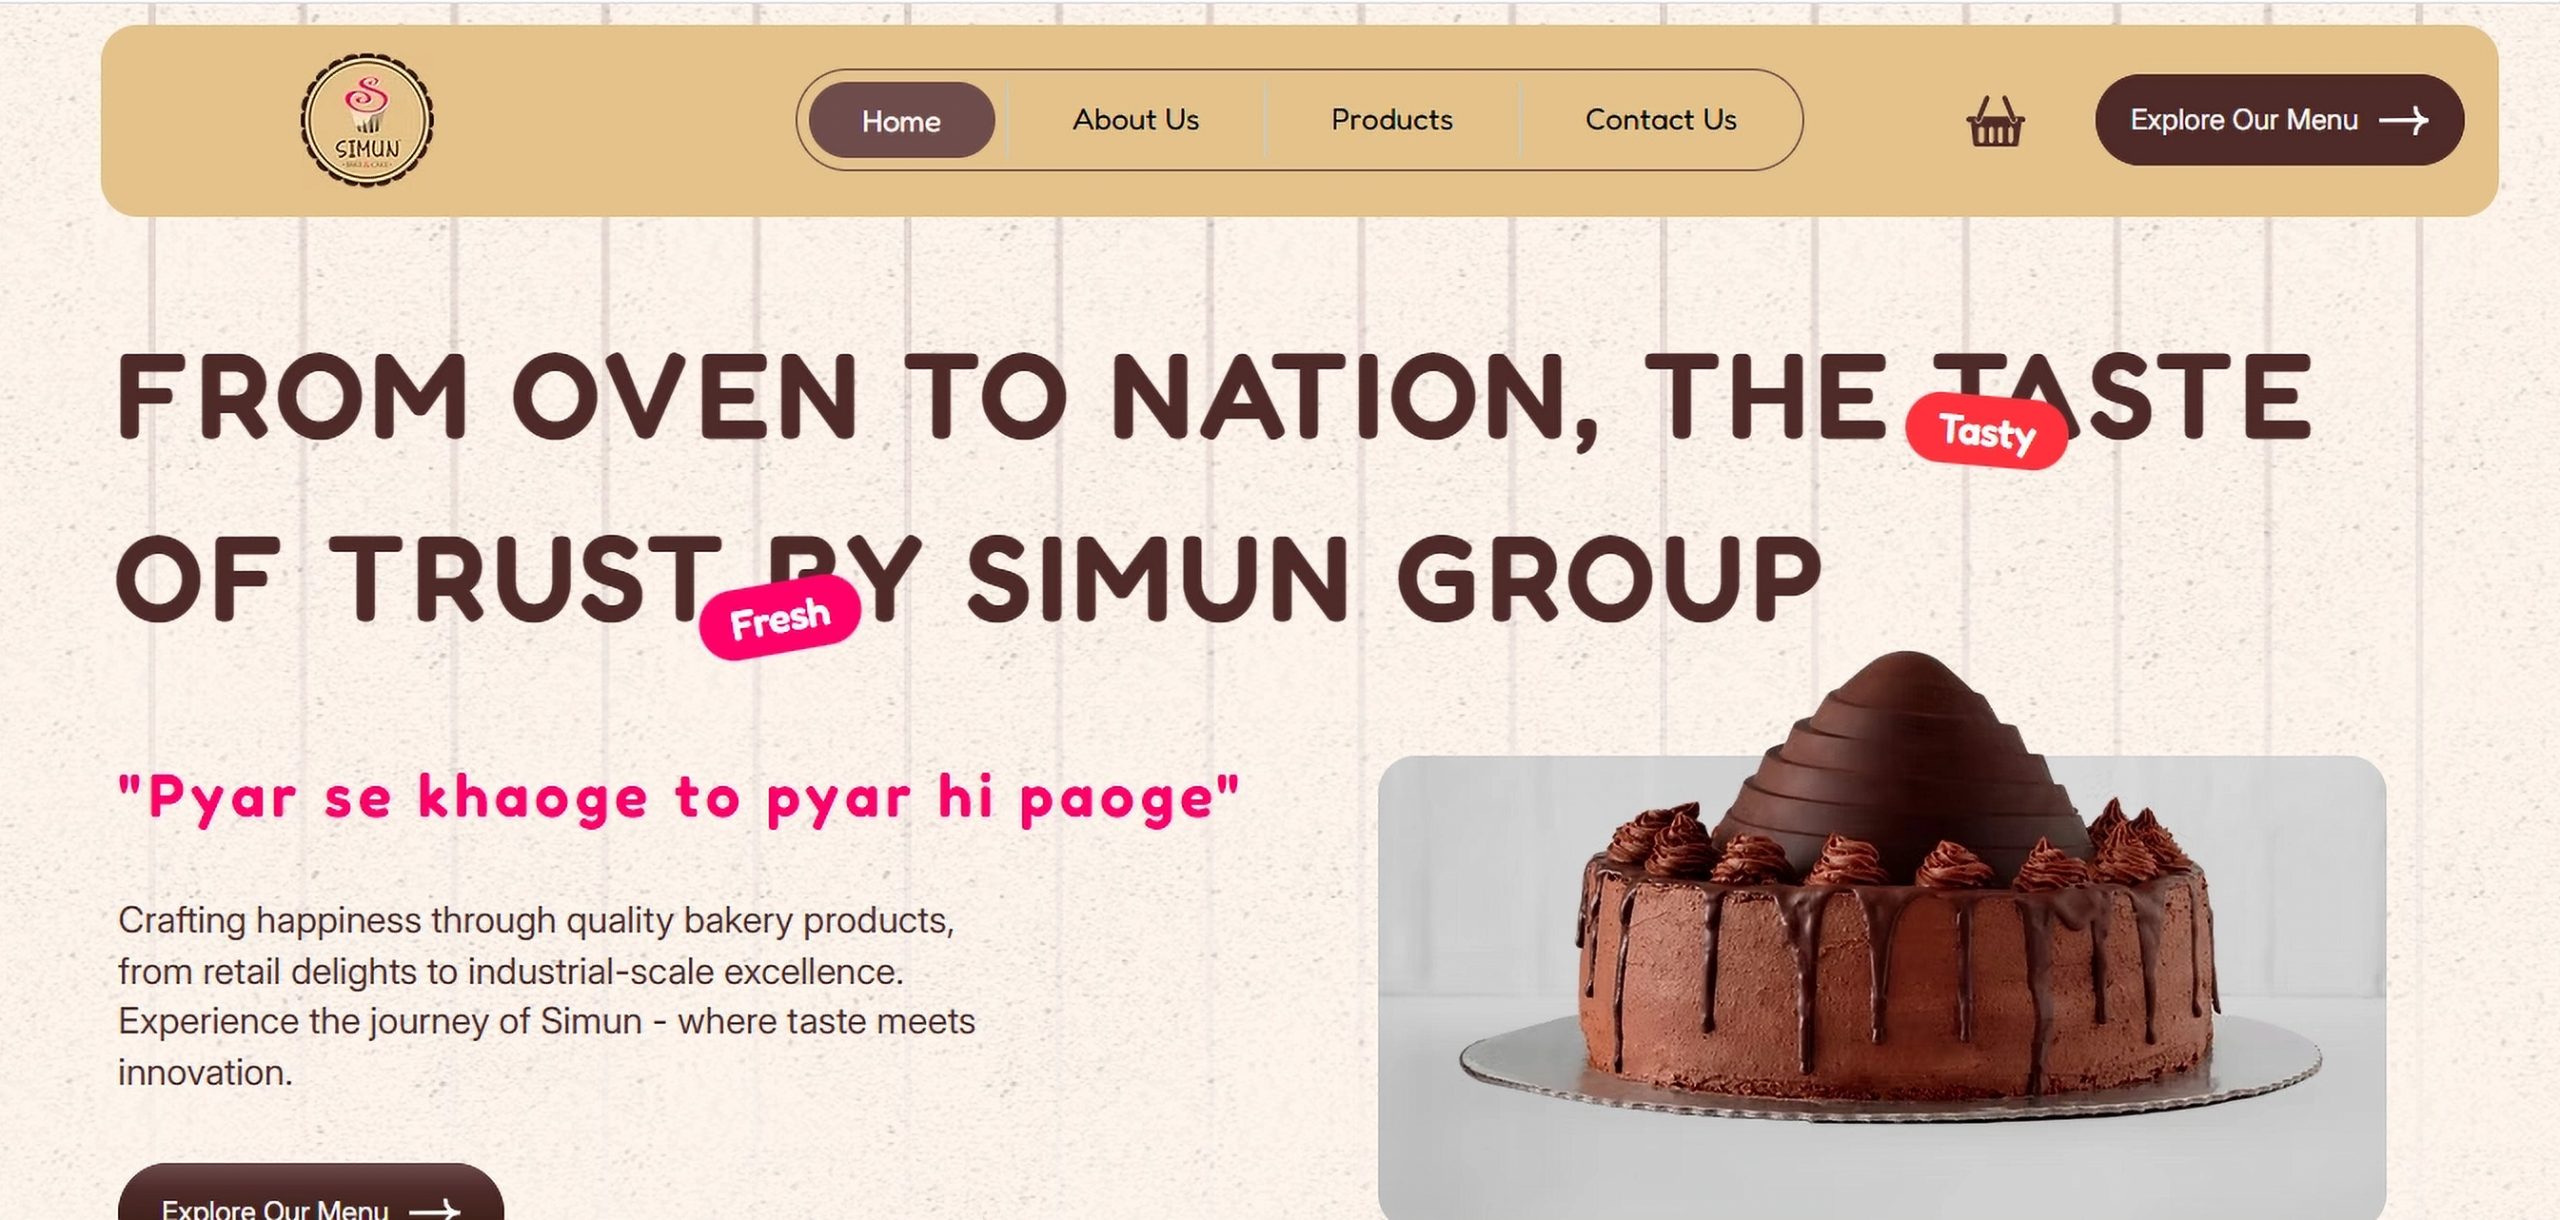Click the lower Explore Our Menu button

[311, 1192]
